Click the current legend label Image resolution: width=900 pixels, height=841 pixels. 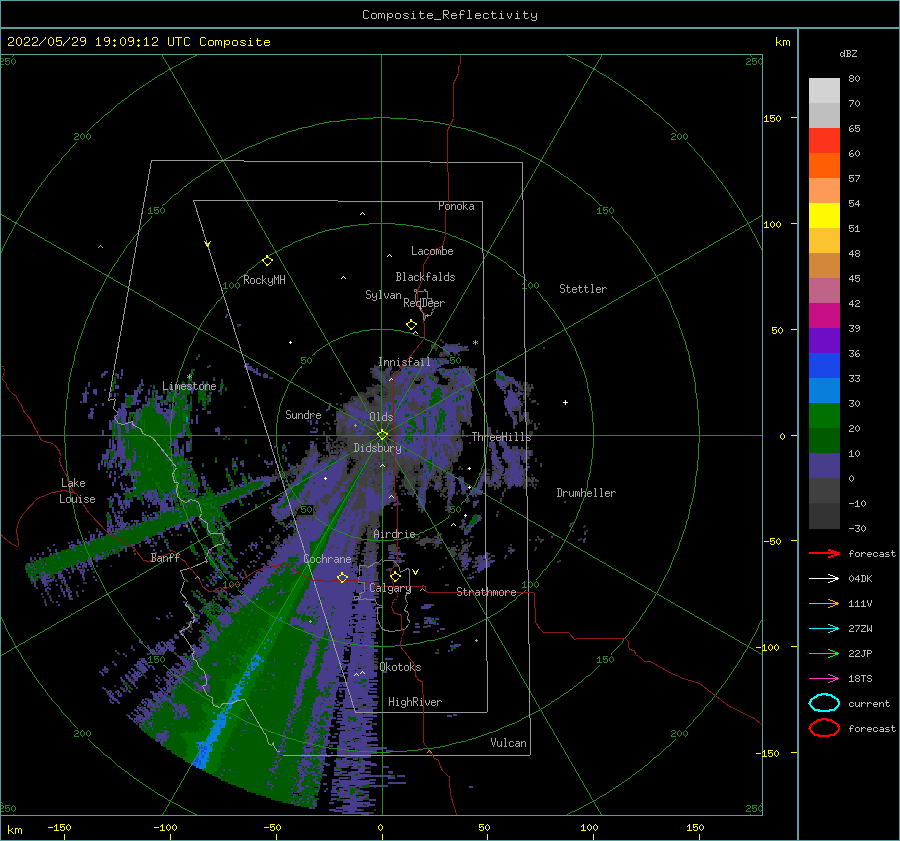[869, 704]
